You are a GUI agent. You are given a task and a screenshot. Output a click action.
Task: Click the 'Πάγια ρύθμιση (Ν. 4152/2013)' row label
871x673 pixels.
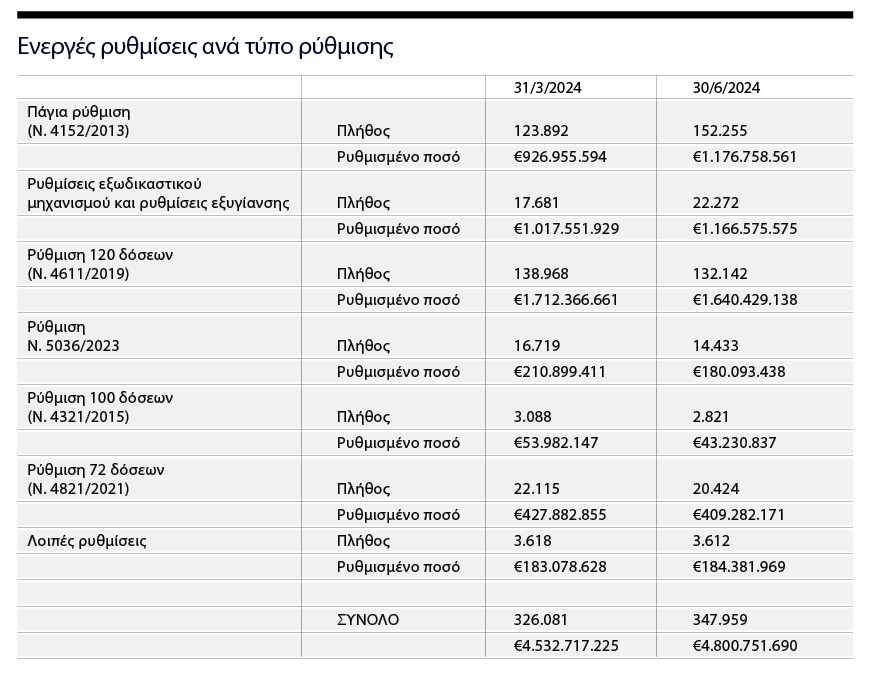80,121
